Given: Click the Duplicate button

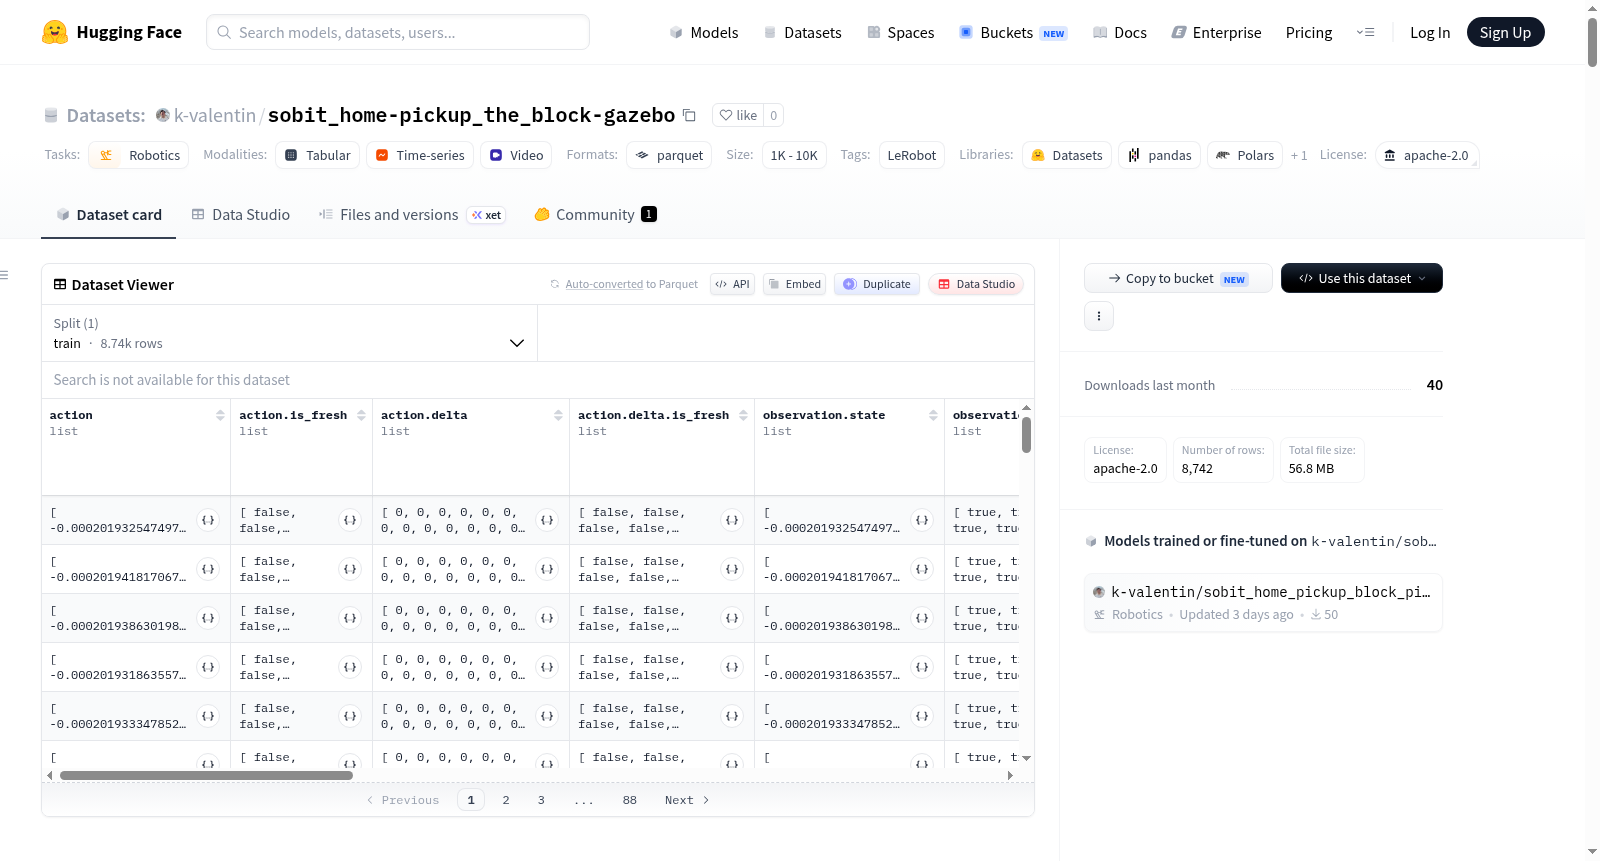Looking at the screenshot, I should pos(877,284).
